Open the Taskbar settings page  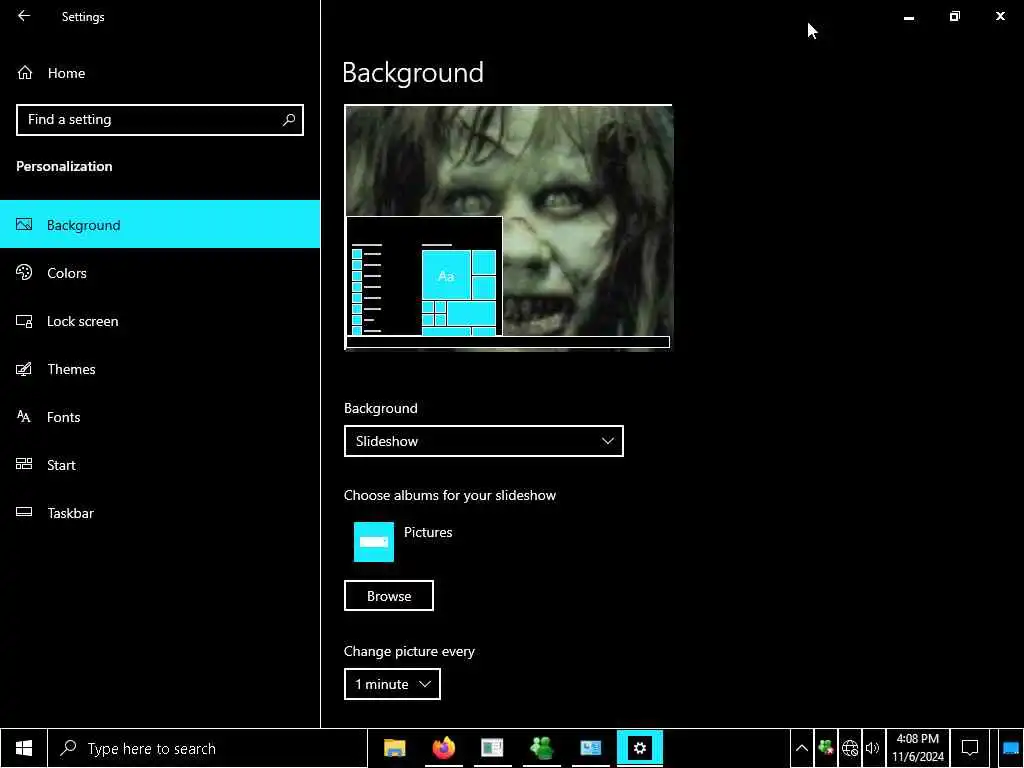(160, 513)
